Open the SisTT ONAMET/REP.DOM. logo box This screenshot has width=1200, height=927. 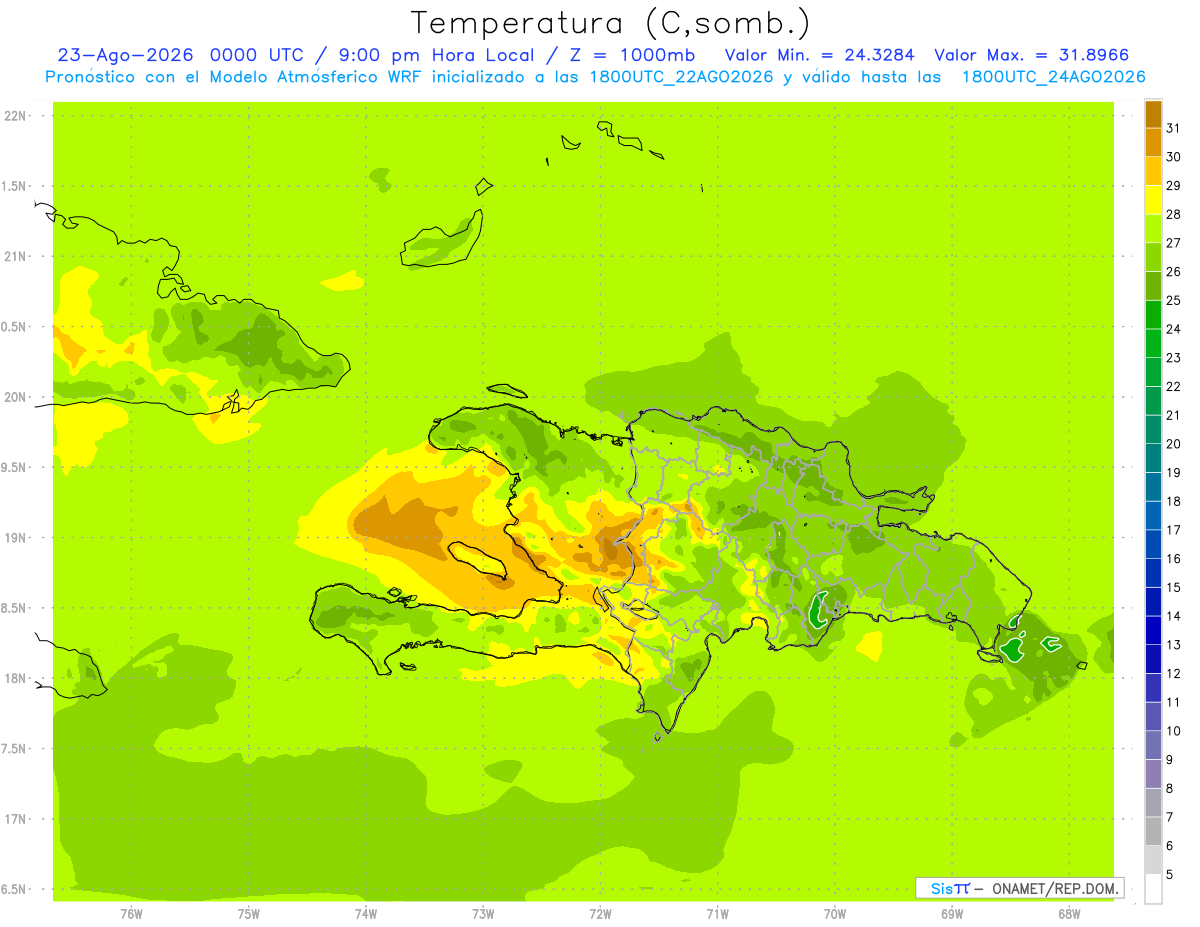[1019, 888]
